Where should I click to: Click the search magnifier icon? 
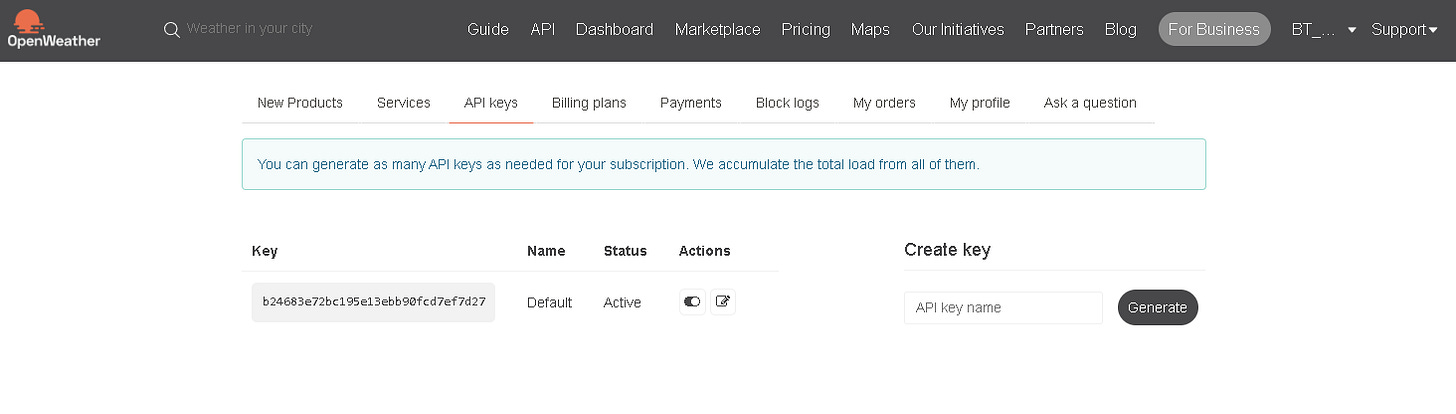click(x=171, y=29)
